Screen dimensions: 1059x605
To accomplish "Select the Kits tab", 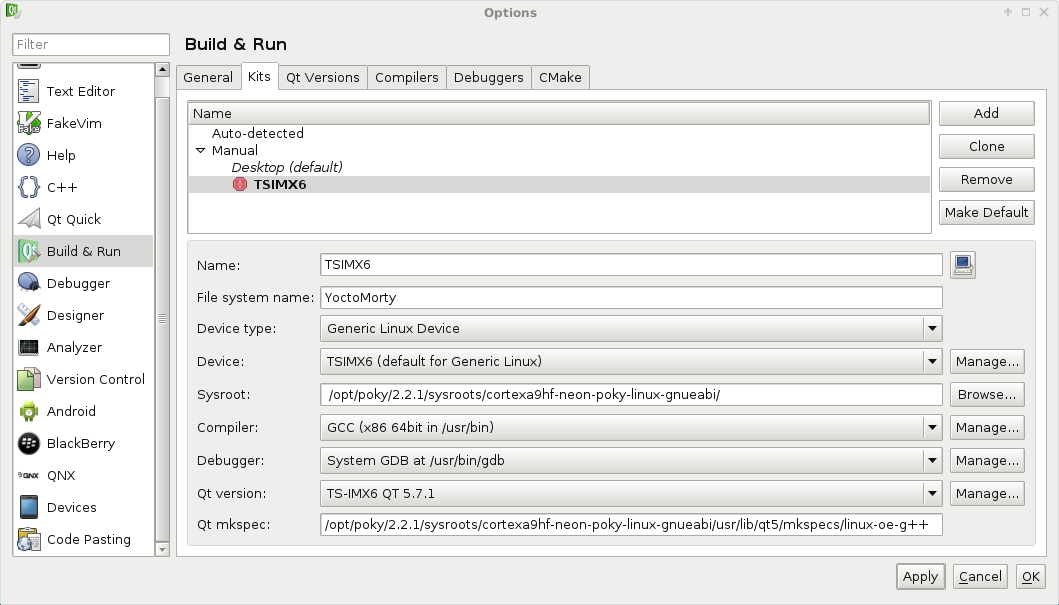I will click(259, 76).
